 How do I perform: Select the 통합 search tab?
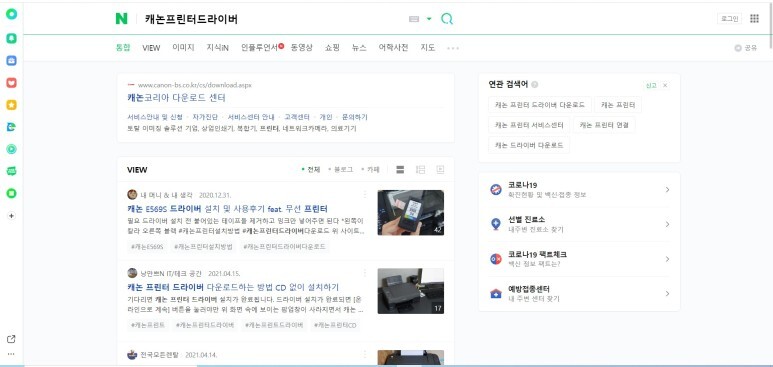pos(123,48)
